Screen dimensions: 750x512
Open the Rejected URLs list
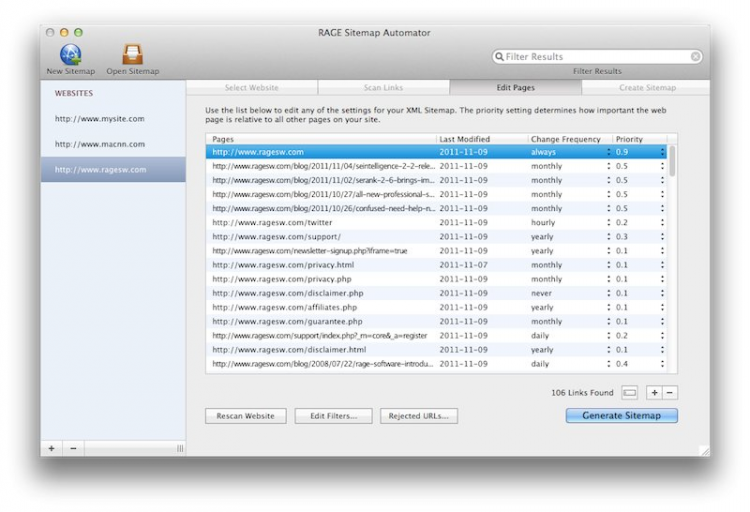point(419,416)
